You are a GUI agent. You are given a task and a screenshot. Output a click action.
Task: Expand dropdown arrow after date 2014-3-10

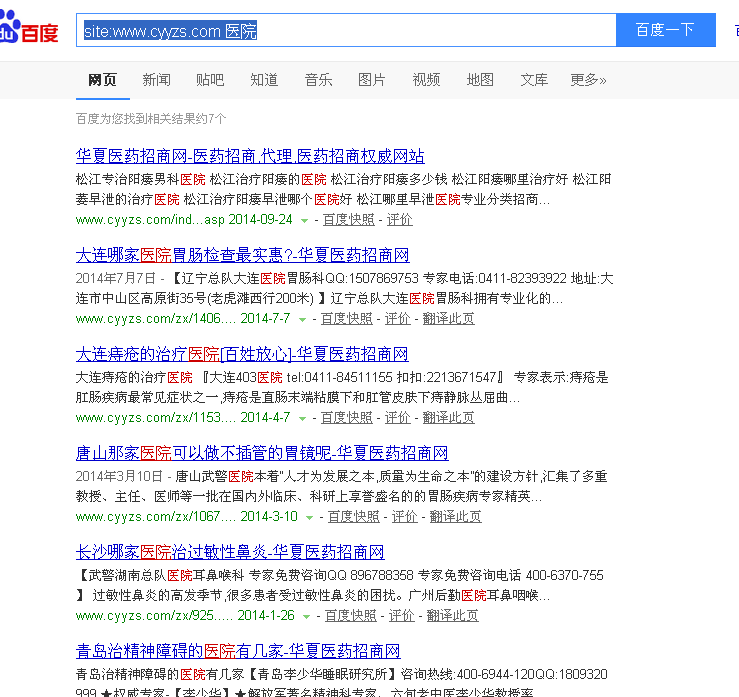point(310,517)
